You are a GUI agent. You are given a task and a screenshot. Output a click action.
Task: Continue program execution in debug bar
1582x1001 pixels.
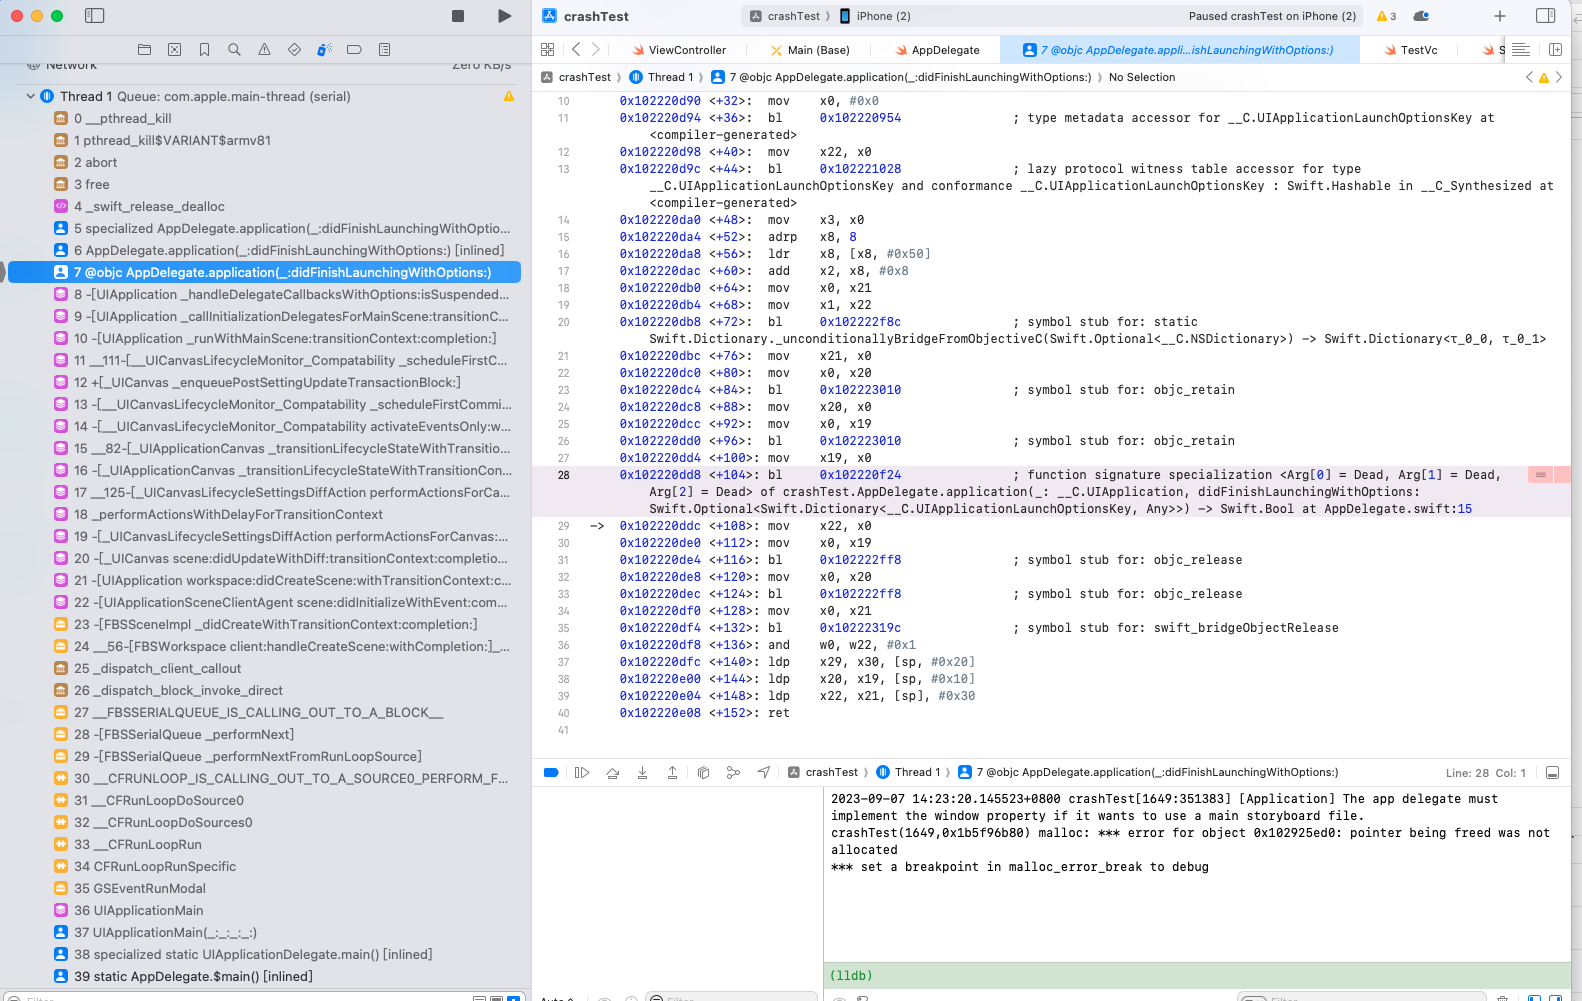(582, 772)
